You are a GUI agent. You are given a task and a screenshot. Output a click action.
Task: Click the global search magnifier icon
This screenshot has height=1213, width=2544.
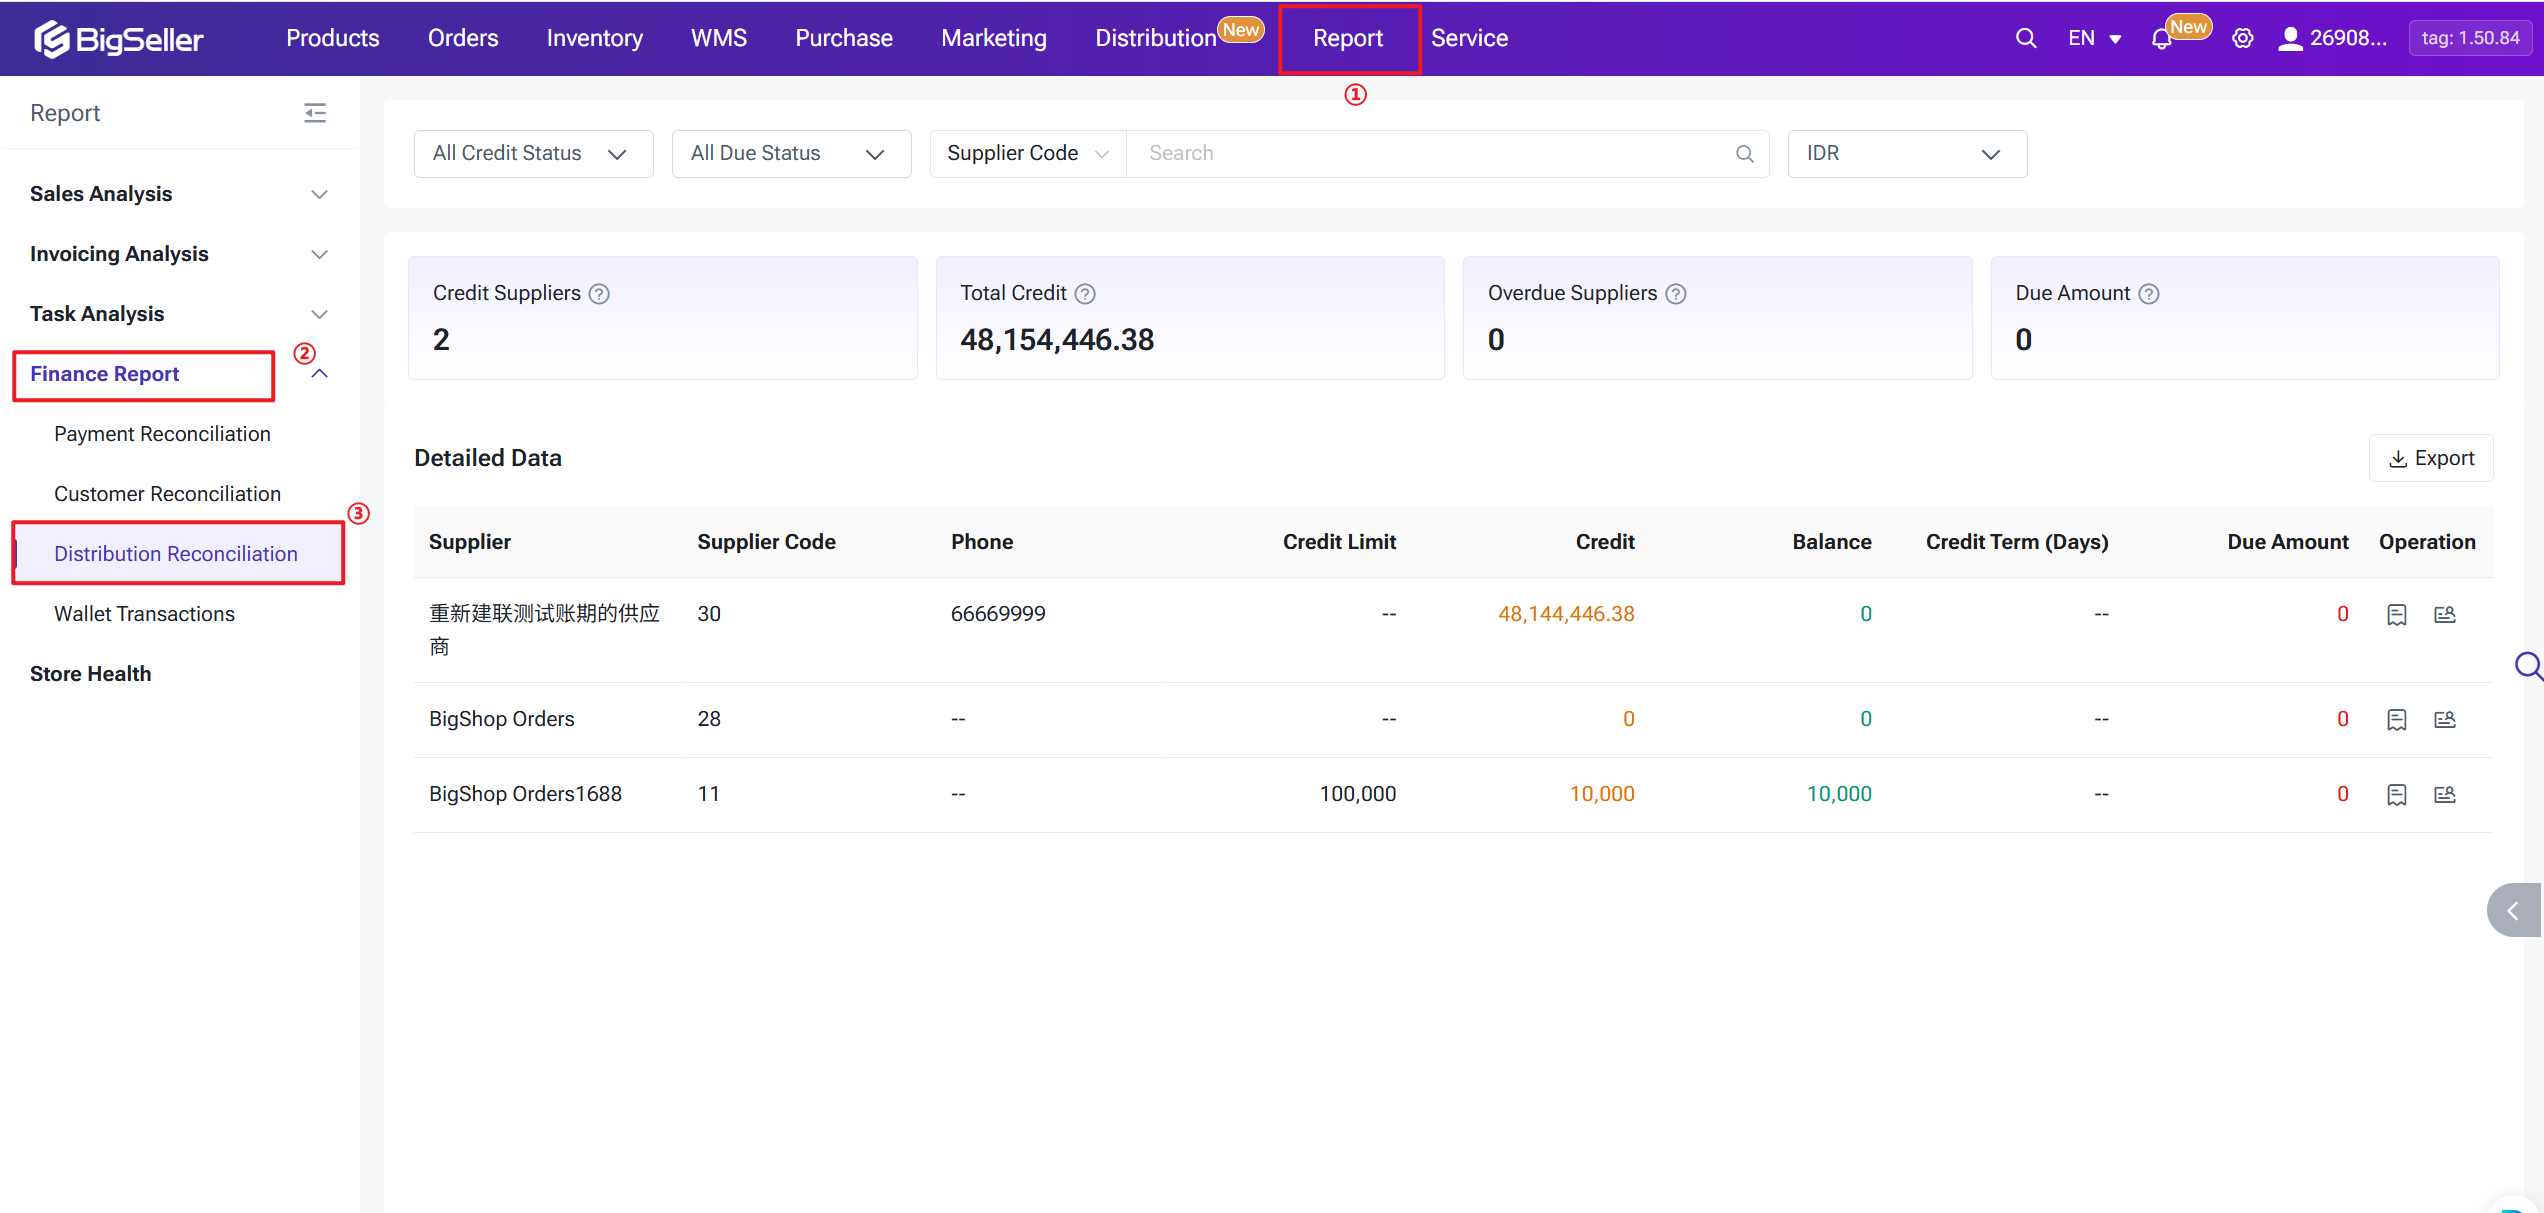(2025, 38)
